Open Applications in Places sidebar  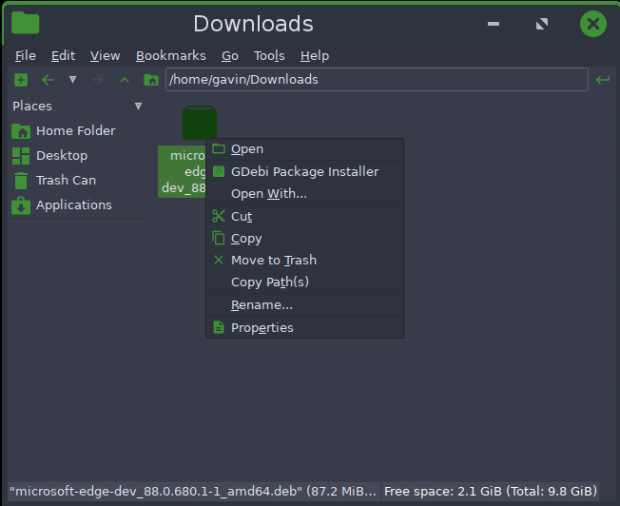(x=62, y=205)
